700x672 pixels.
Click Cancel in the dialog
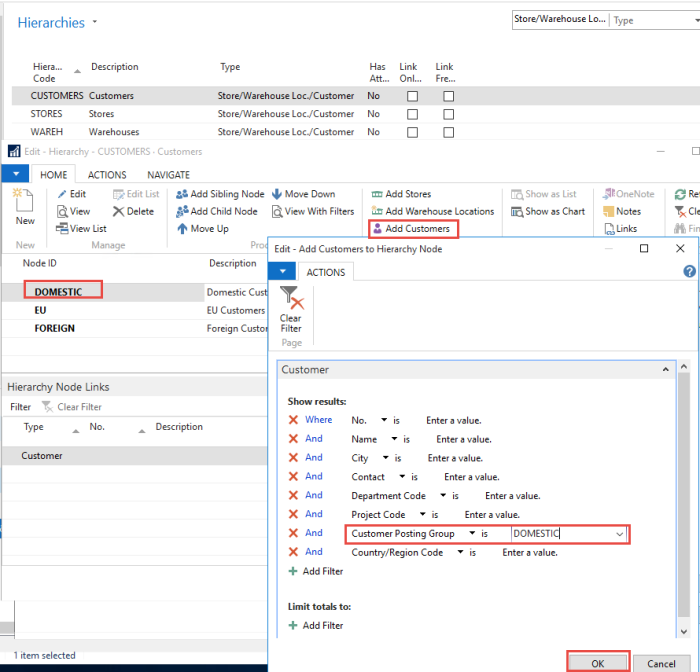tap(661, 663)
